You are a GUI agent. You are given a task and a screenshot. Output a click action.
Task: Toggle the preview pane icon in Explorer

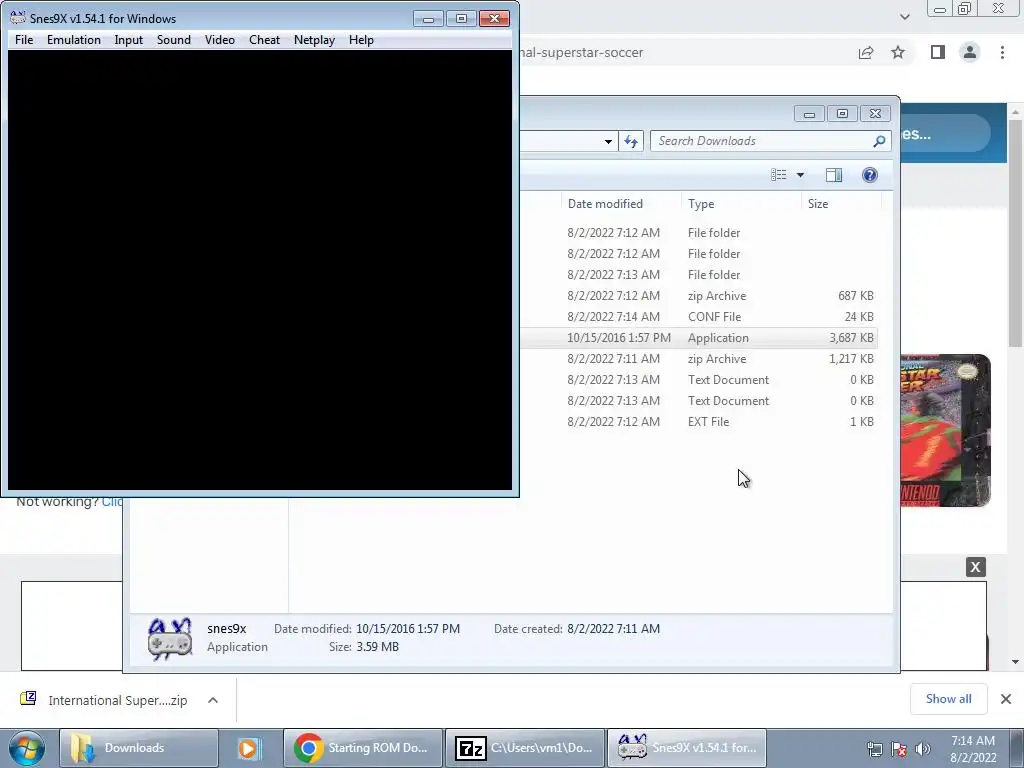(x=834, y=175)
